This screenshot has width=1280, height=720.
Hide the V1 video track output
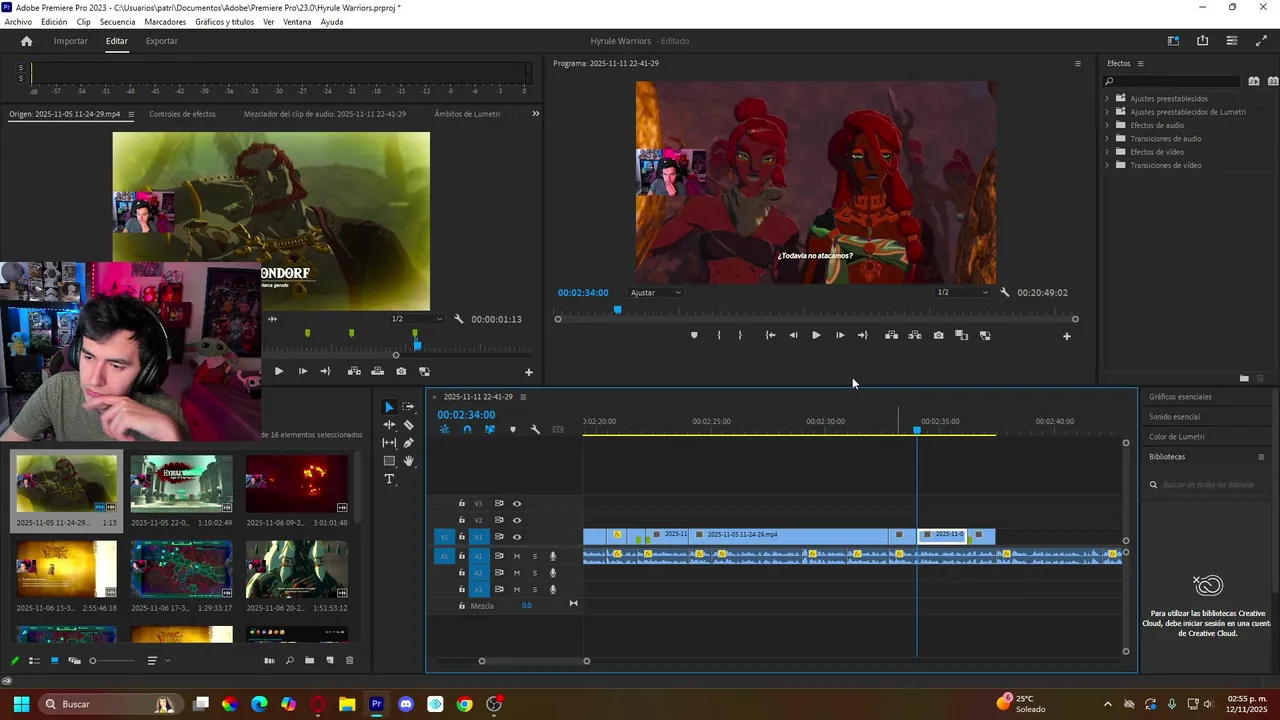click(x=517, y=537)
